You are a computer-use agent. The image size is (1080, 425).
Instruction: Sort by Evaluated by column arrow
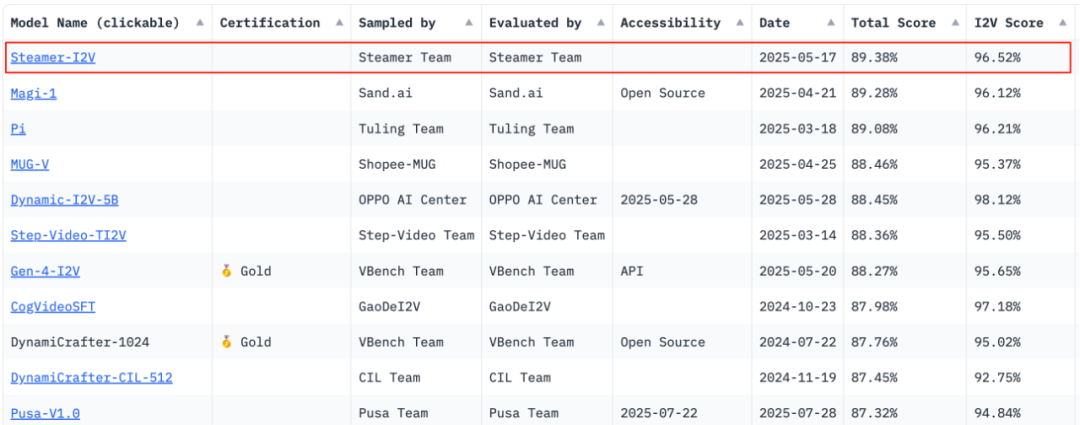(600, 22)
